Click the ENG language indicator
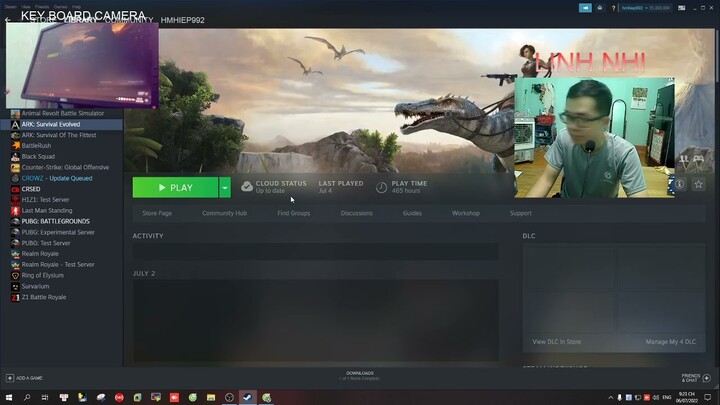720x405 pixels. 667,397
